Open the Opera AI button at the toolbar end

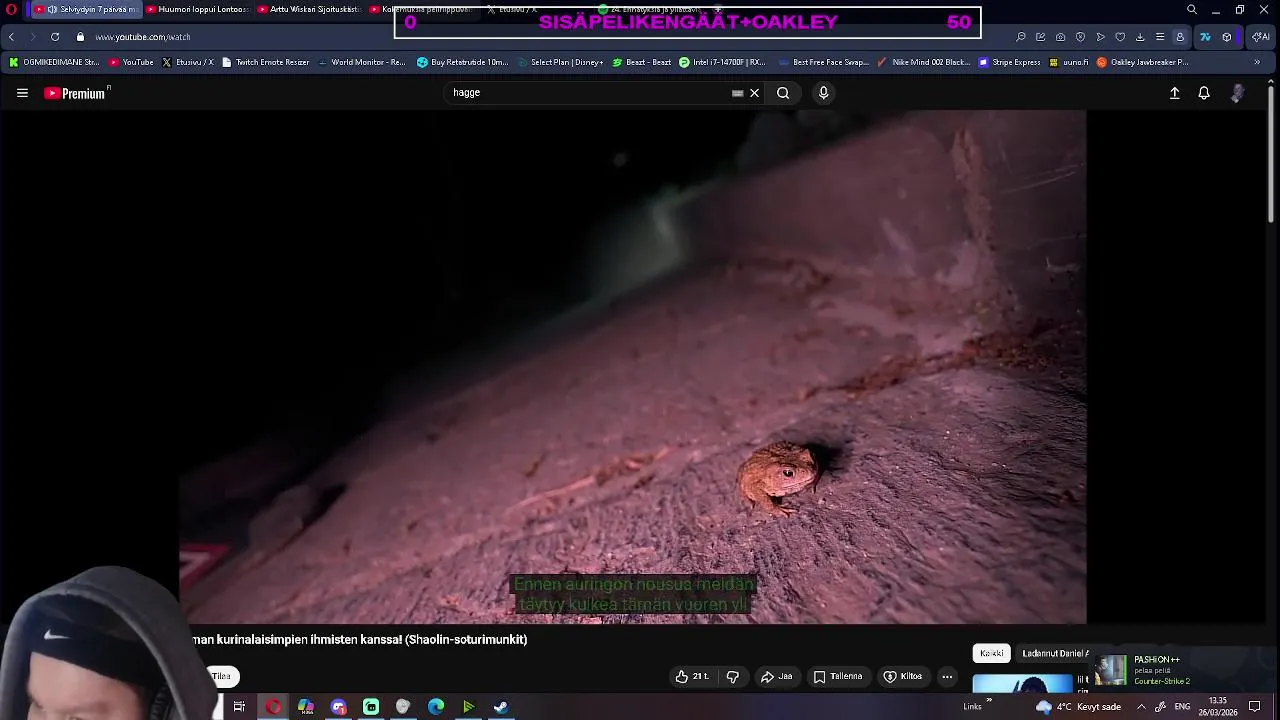[x=1260, y=37]
